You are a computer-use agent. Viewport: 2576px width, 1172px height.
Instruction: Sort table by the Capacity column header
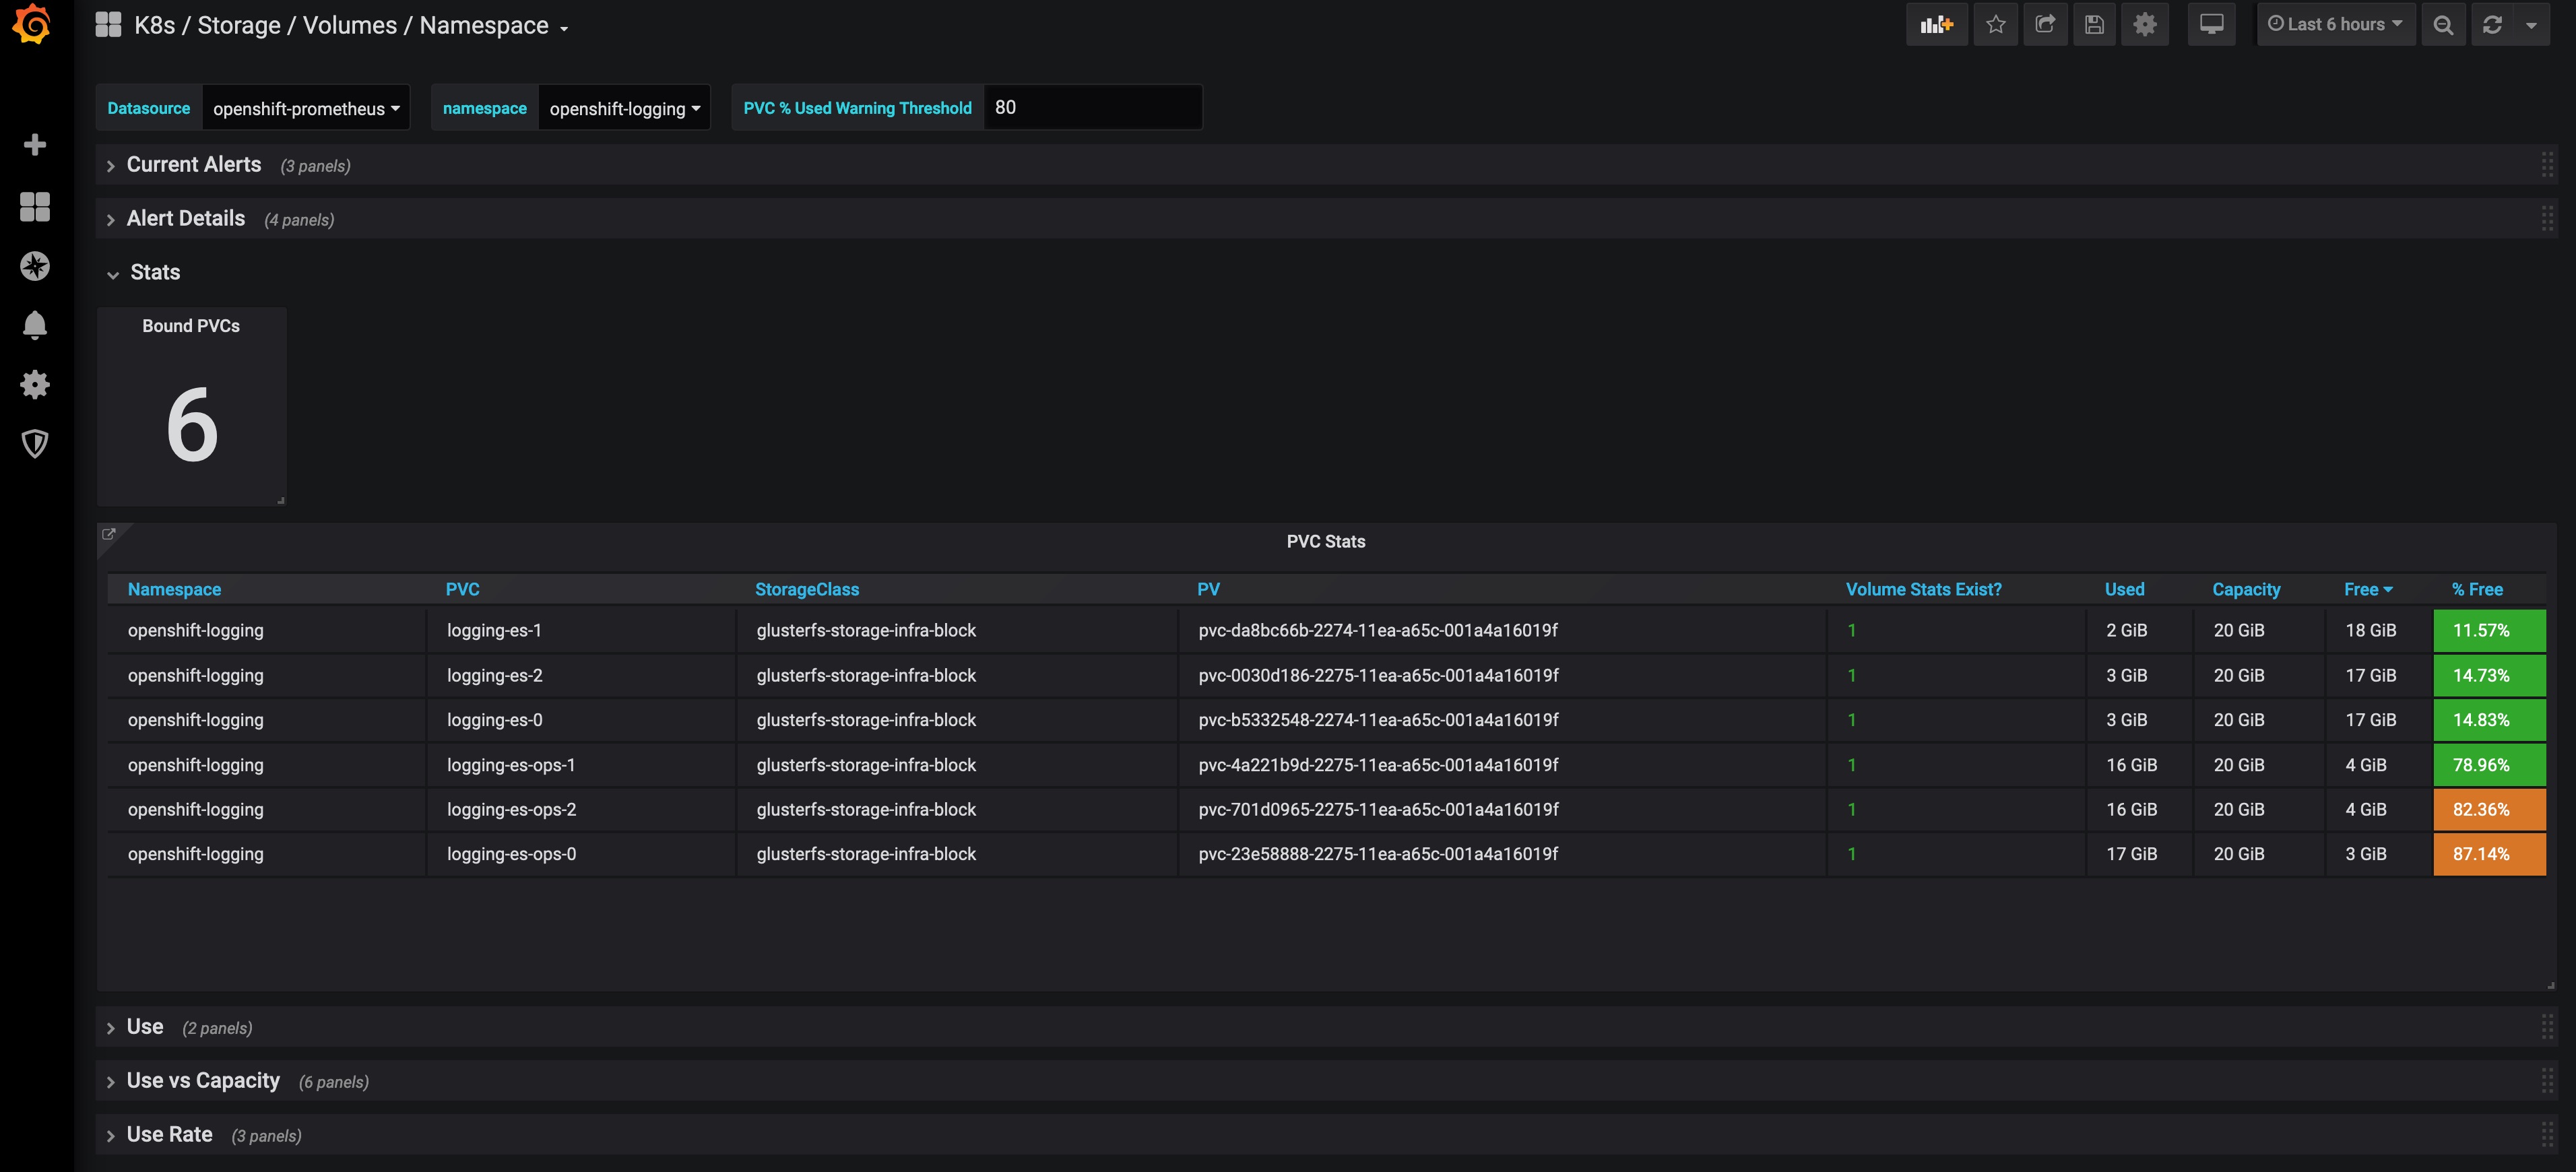click(x=2245, y=590)
